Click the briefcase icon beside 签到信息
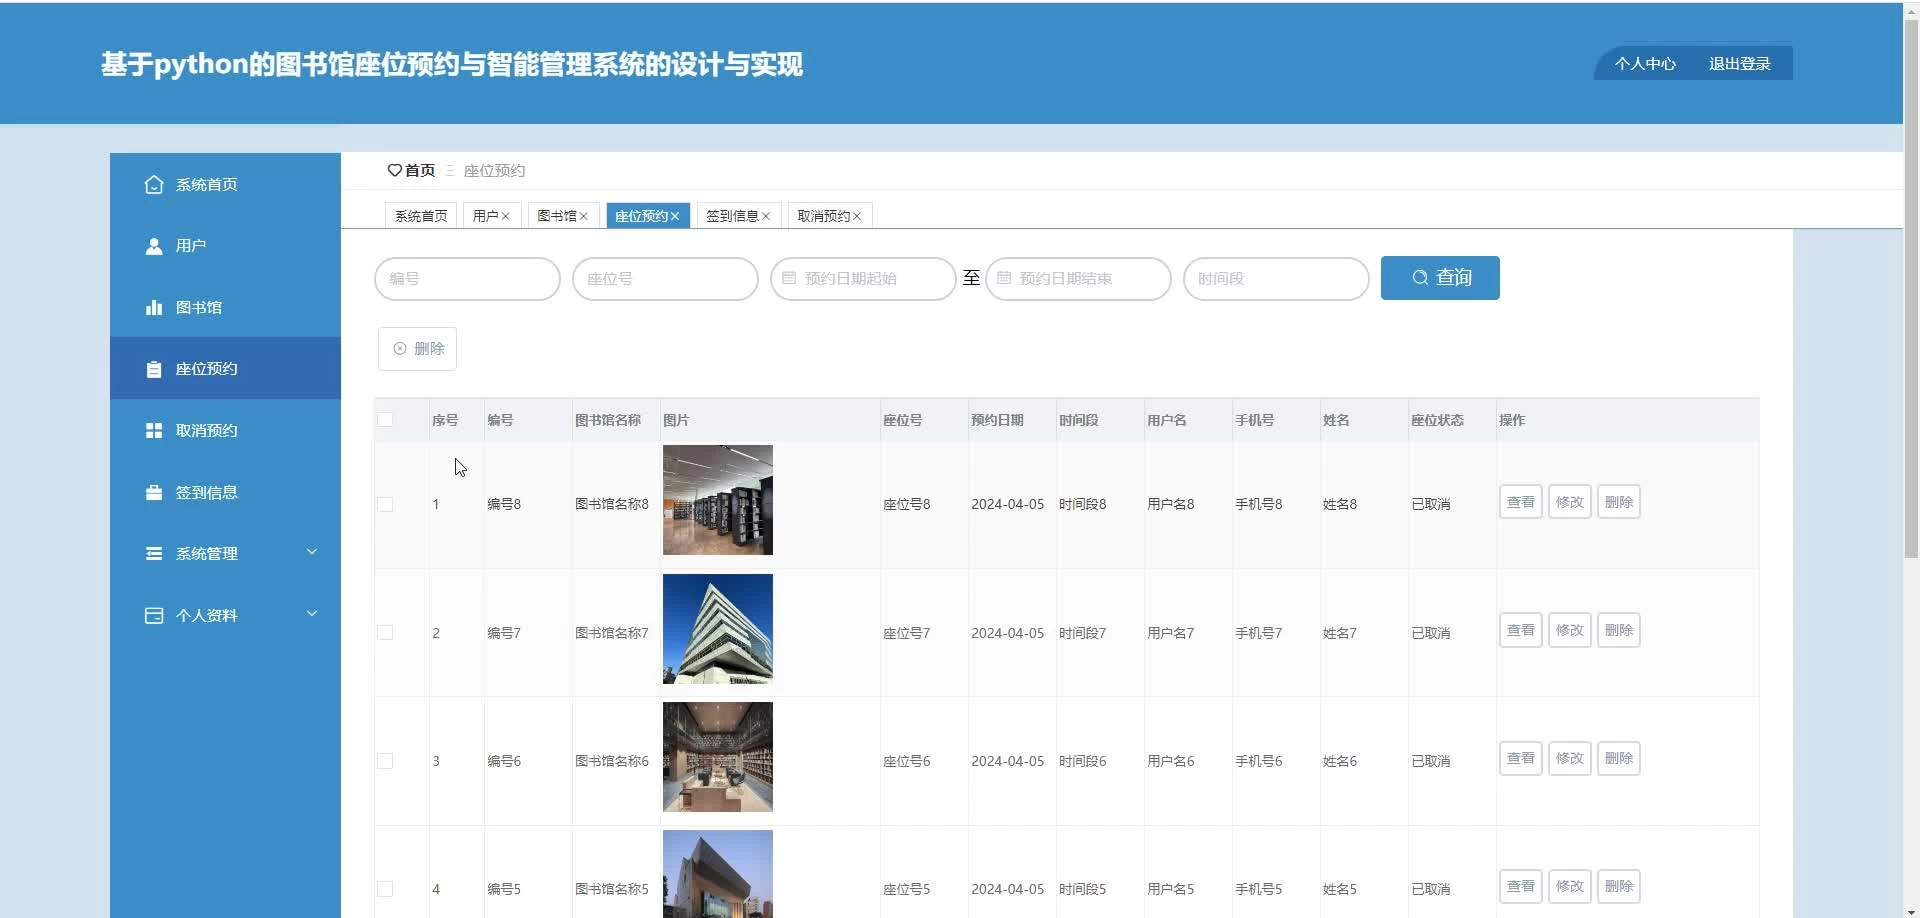This screenshot has width=1920, height=918. (x=153, y=493)
